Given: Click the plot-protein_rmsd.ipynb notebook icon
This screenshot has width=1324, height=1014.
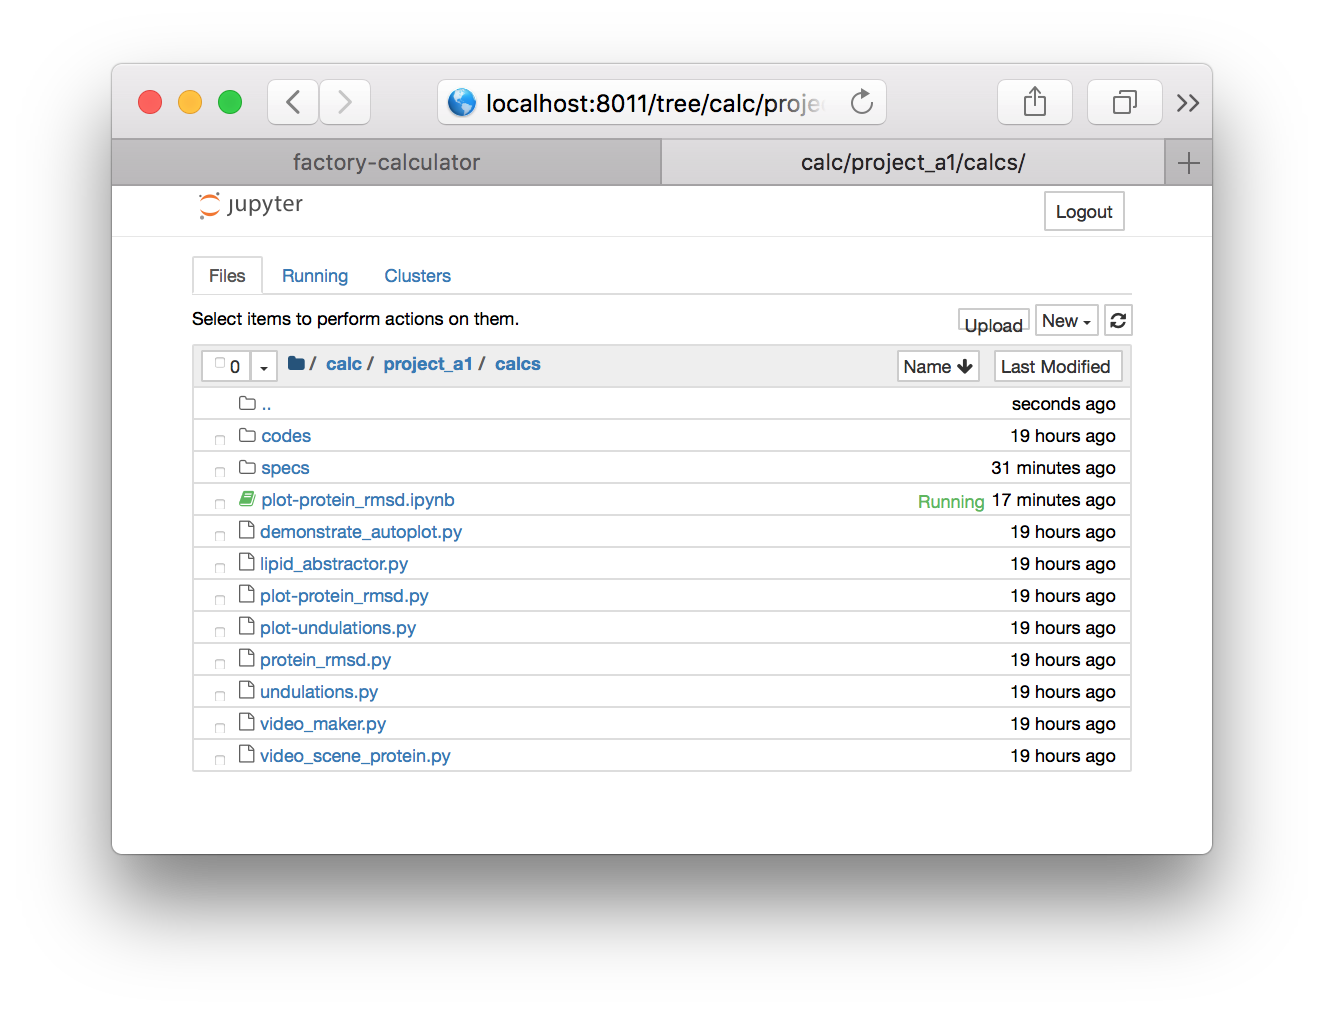Looking at the screenshot, I should (247, 498).
